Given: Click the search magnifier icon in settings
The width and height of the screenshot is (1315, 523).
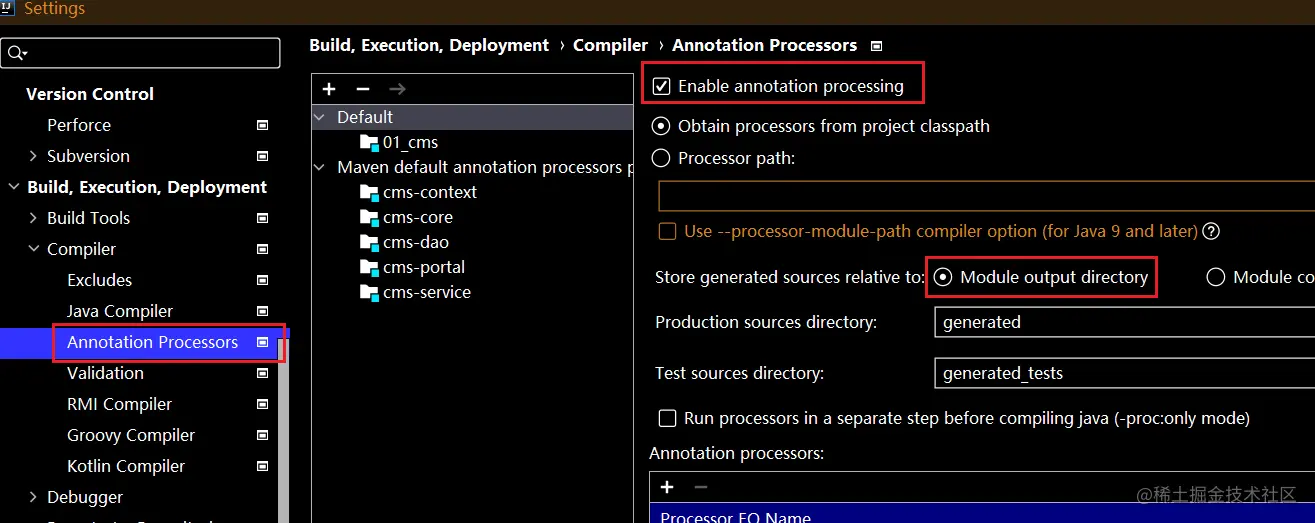Looking at the screenshot, I should click(17, 53).
